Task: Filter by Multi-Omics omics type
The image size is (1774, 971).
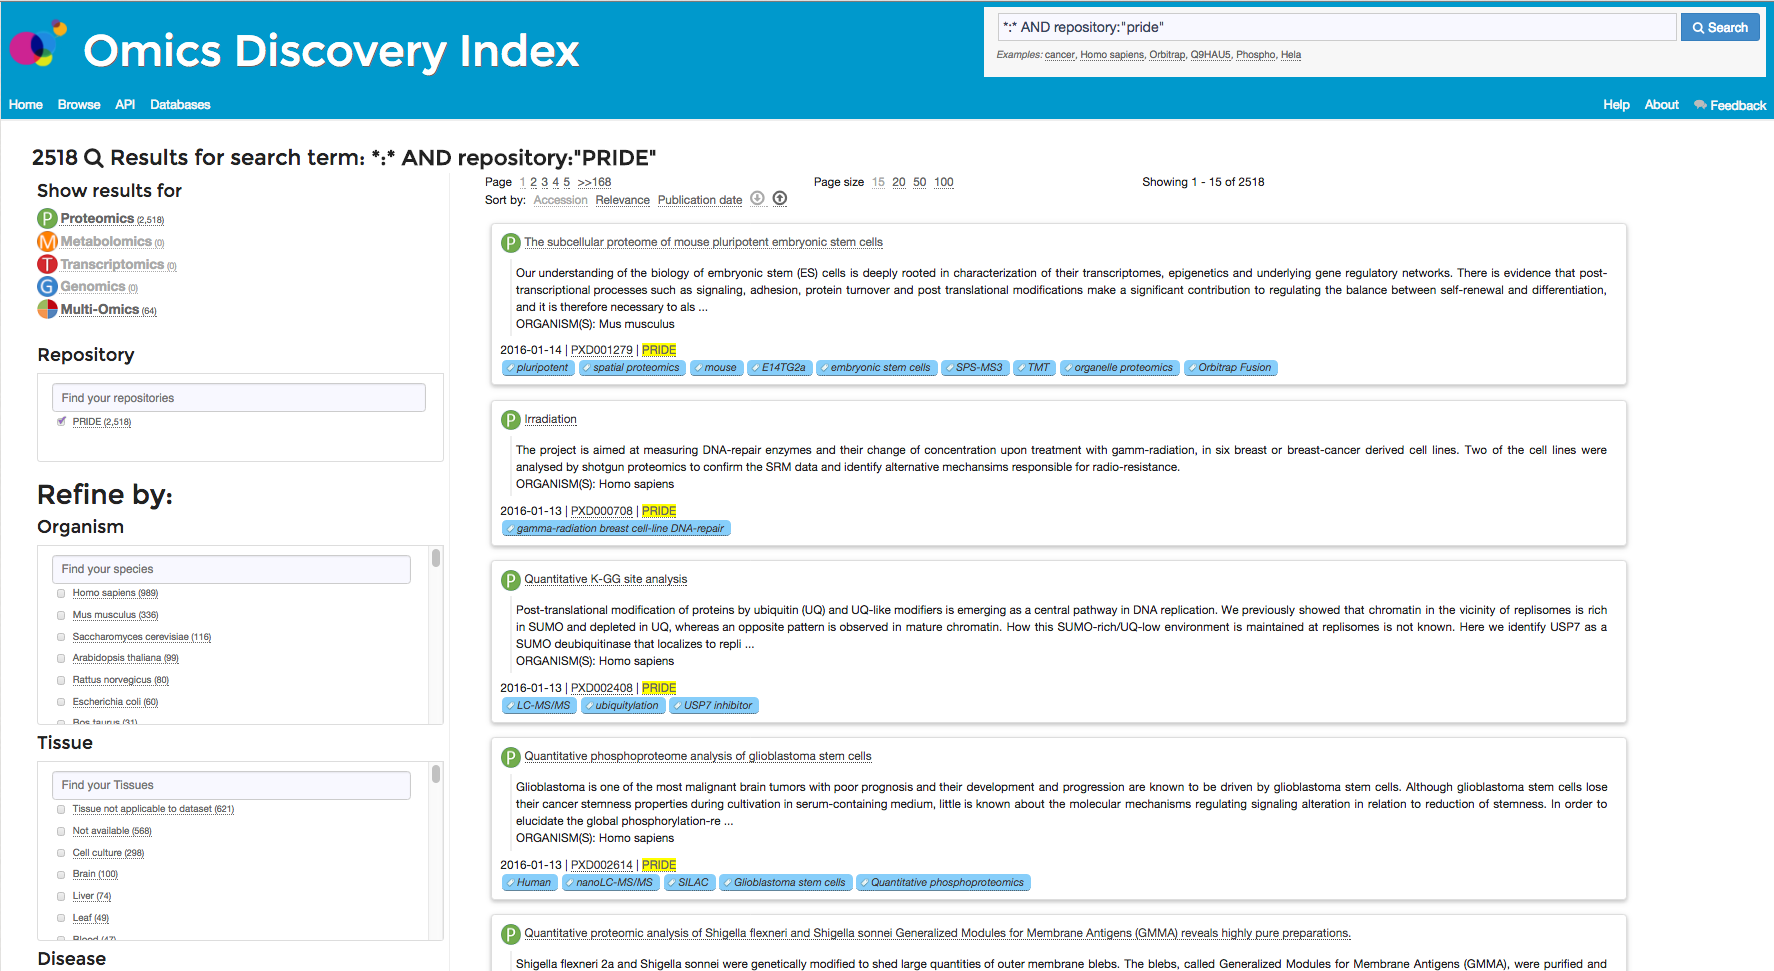Action: click(x=108, y=309)
